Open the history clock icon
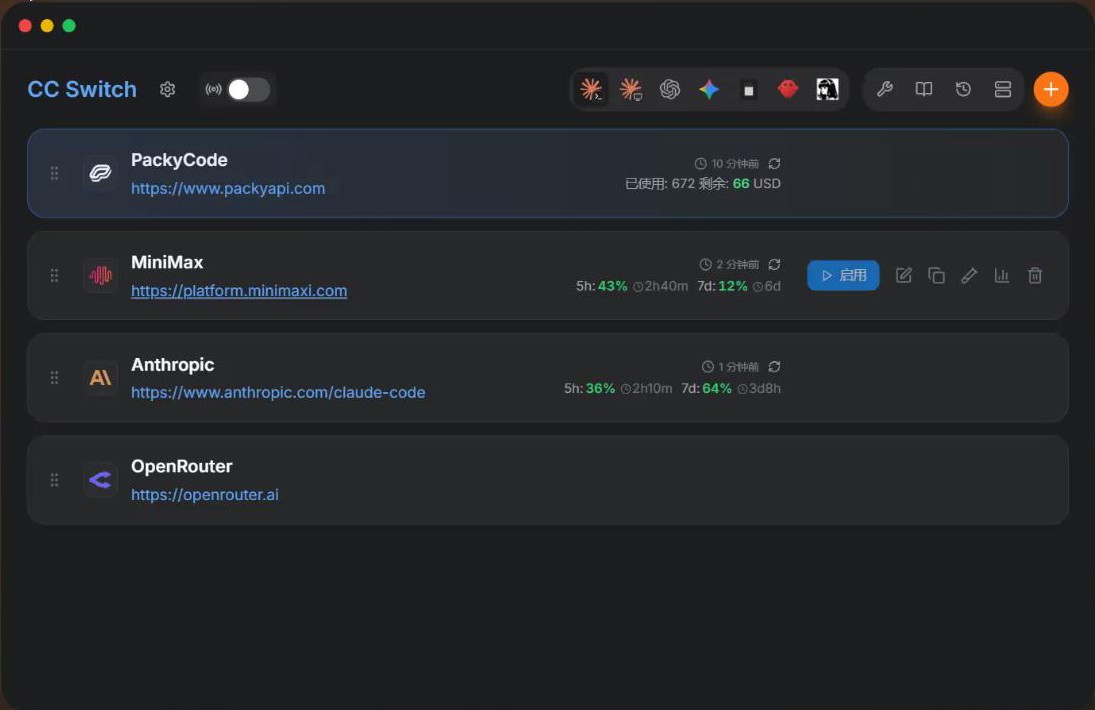 [963, 89]
